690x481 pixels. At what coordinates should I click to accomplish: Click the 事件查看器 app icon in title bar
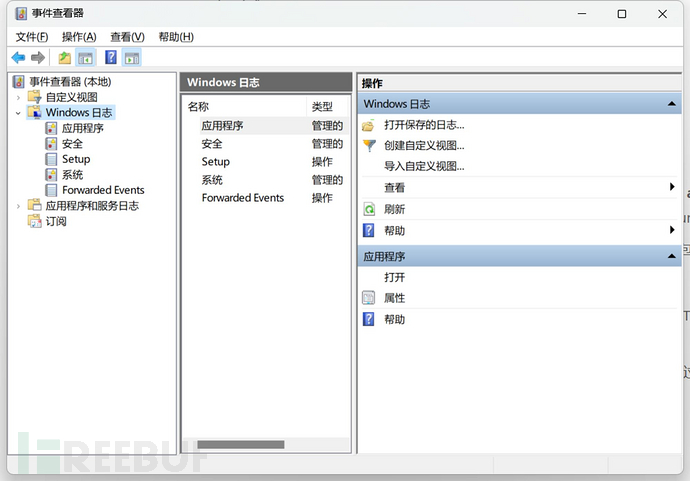[x=21, y=14]
